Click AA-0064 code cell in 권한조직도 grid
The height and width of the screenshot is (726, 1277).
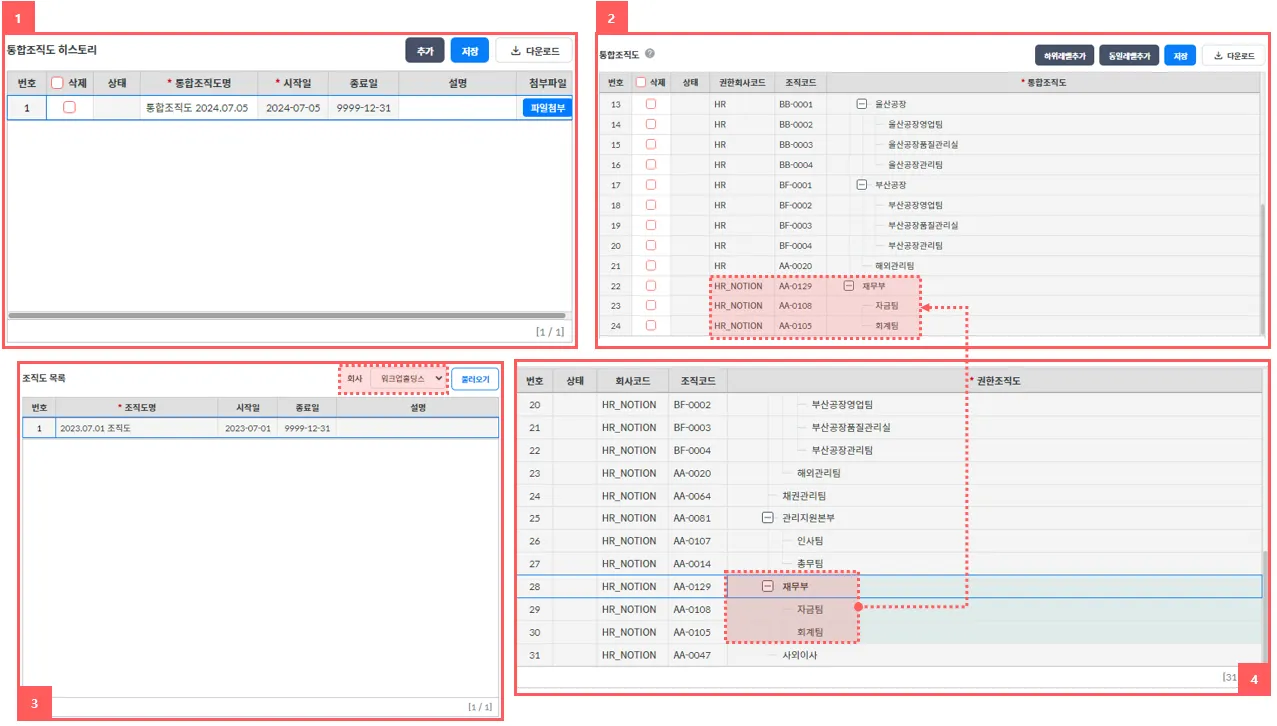point(697,496)
